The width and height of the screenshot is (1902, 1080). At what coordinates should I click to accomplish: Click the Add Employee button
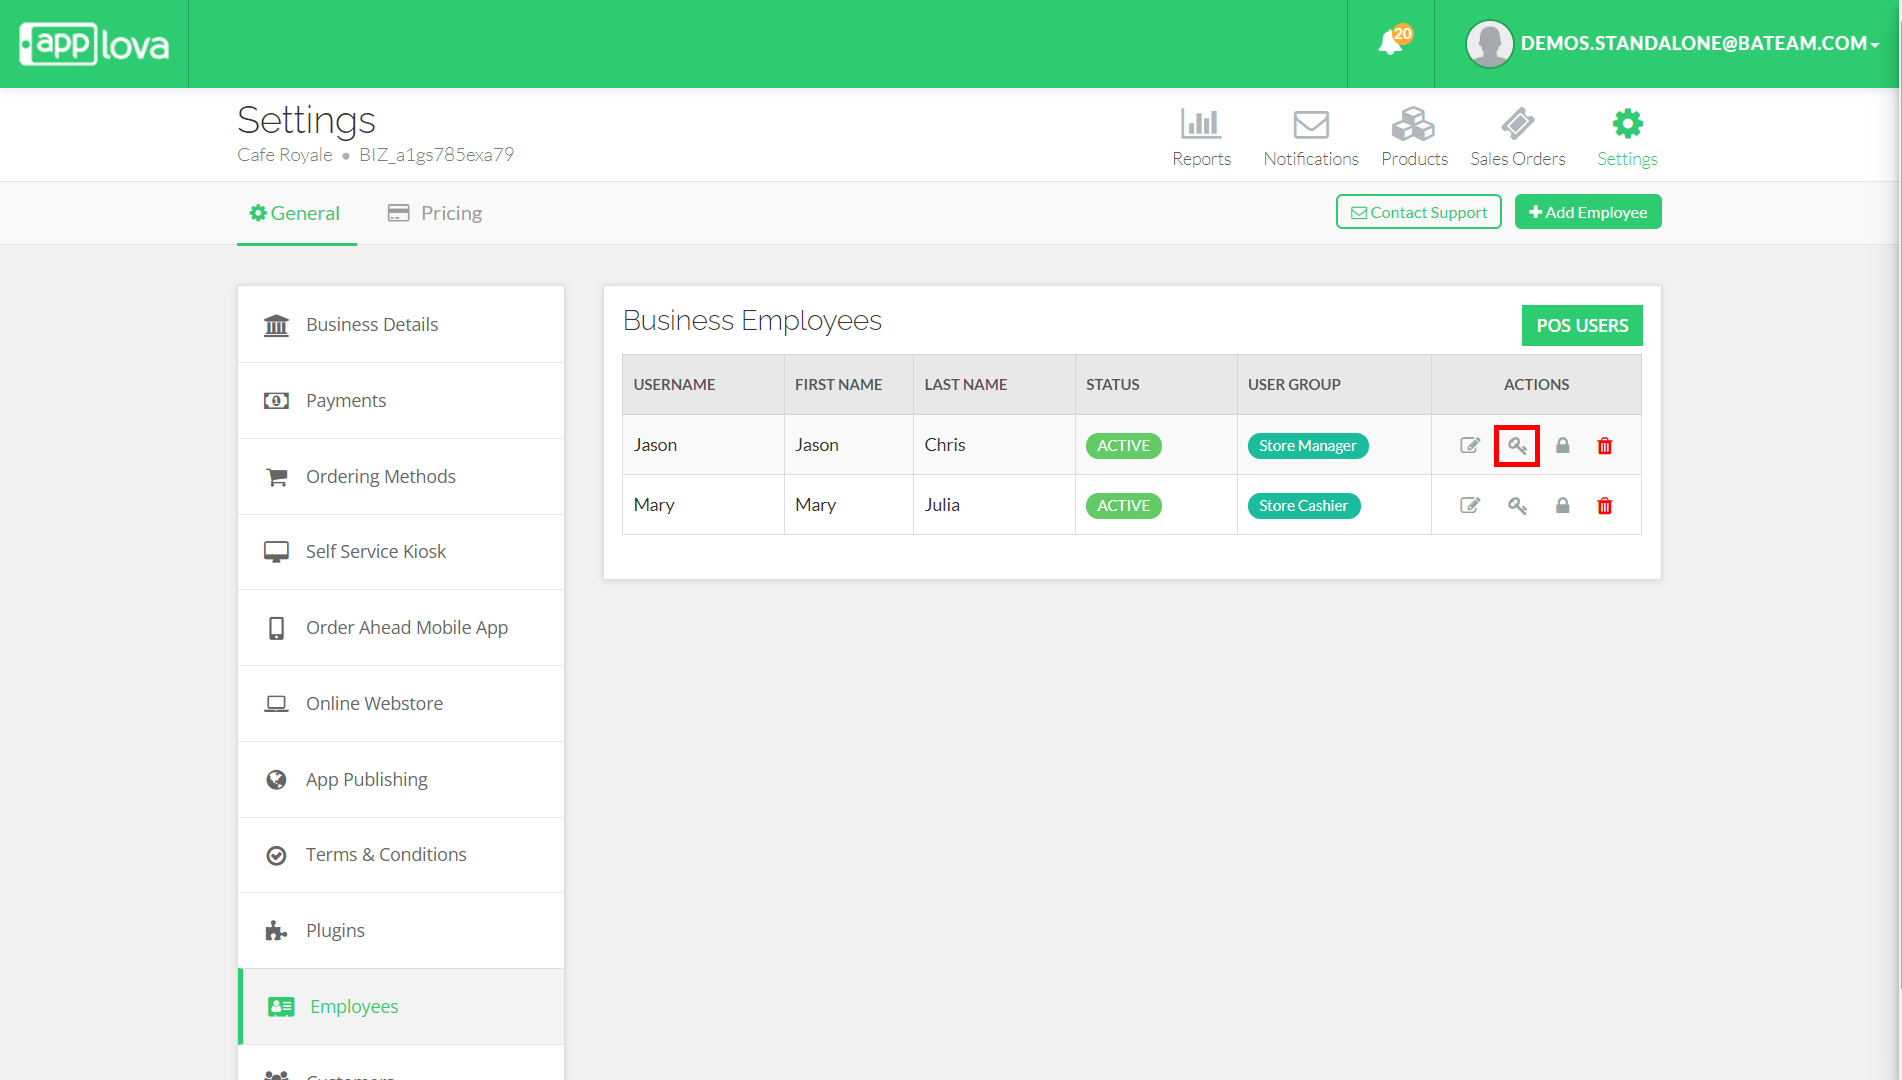point(1587,212)
